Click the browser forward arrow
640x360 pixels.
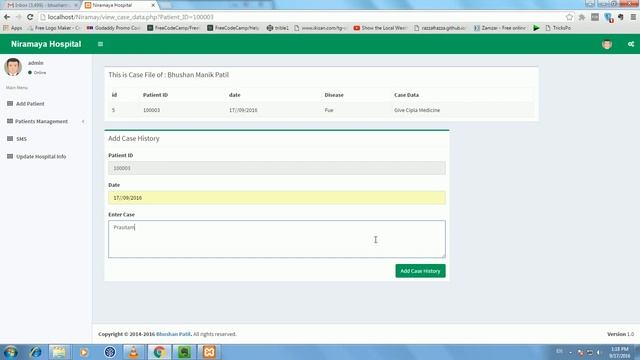(18, 17)
